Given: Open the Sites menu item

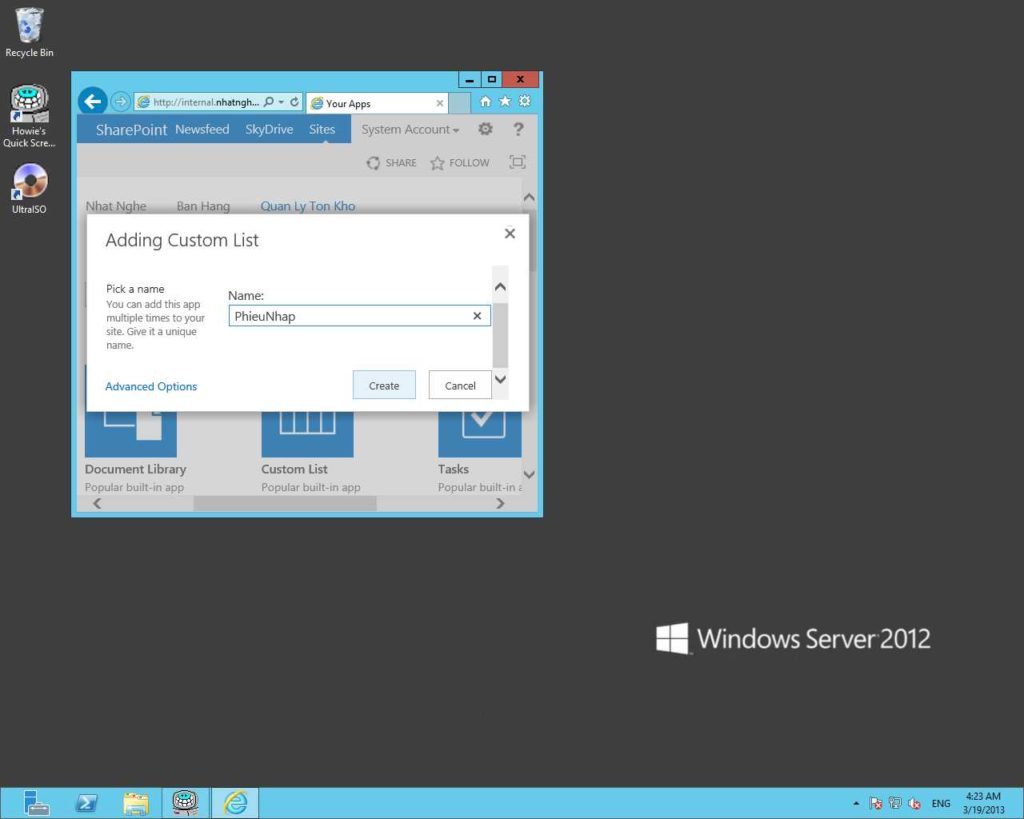Looking at the screenshot, I should coord(322,129).
